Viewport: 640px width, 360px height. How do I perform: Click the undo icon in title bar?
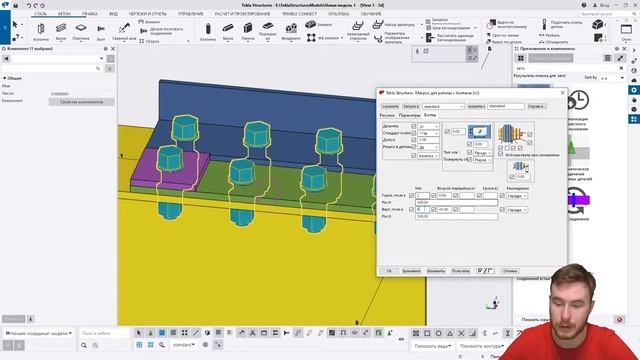point(29,6)
